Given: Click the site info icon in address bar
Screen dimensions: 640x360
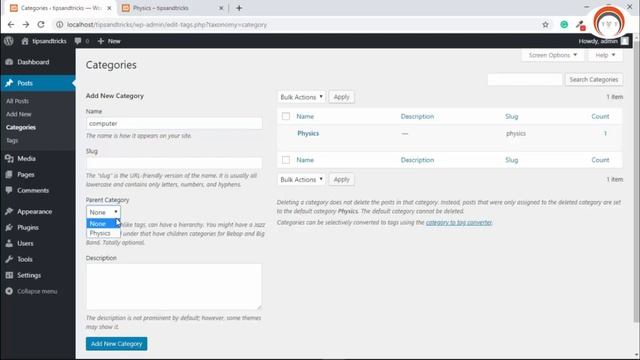Looking at the screenshot, I should pyautogui.click(x=60, y=24).
